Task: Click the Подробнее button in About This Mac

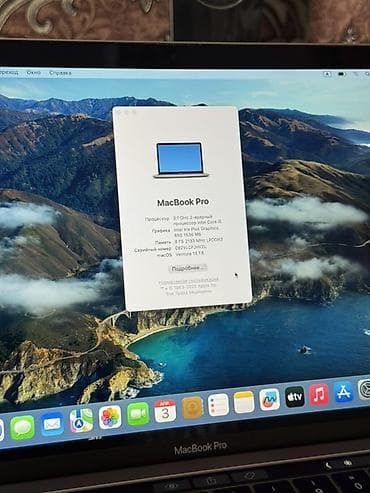Action: coord(188,268)
